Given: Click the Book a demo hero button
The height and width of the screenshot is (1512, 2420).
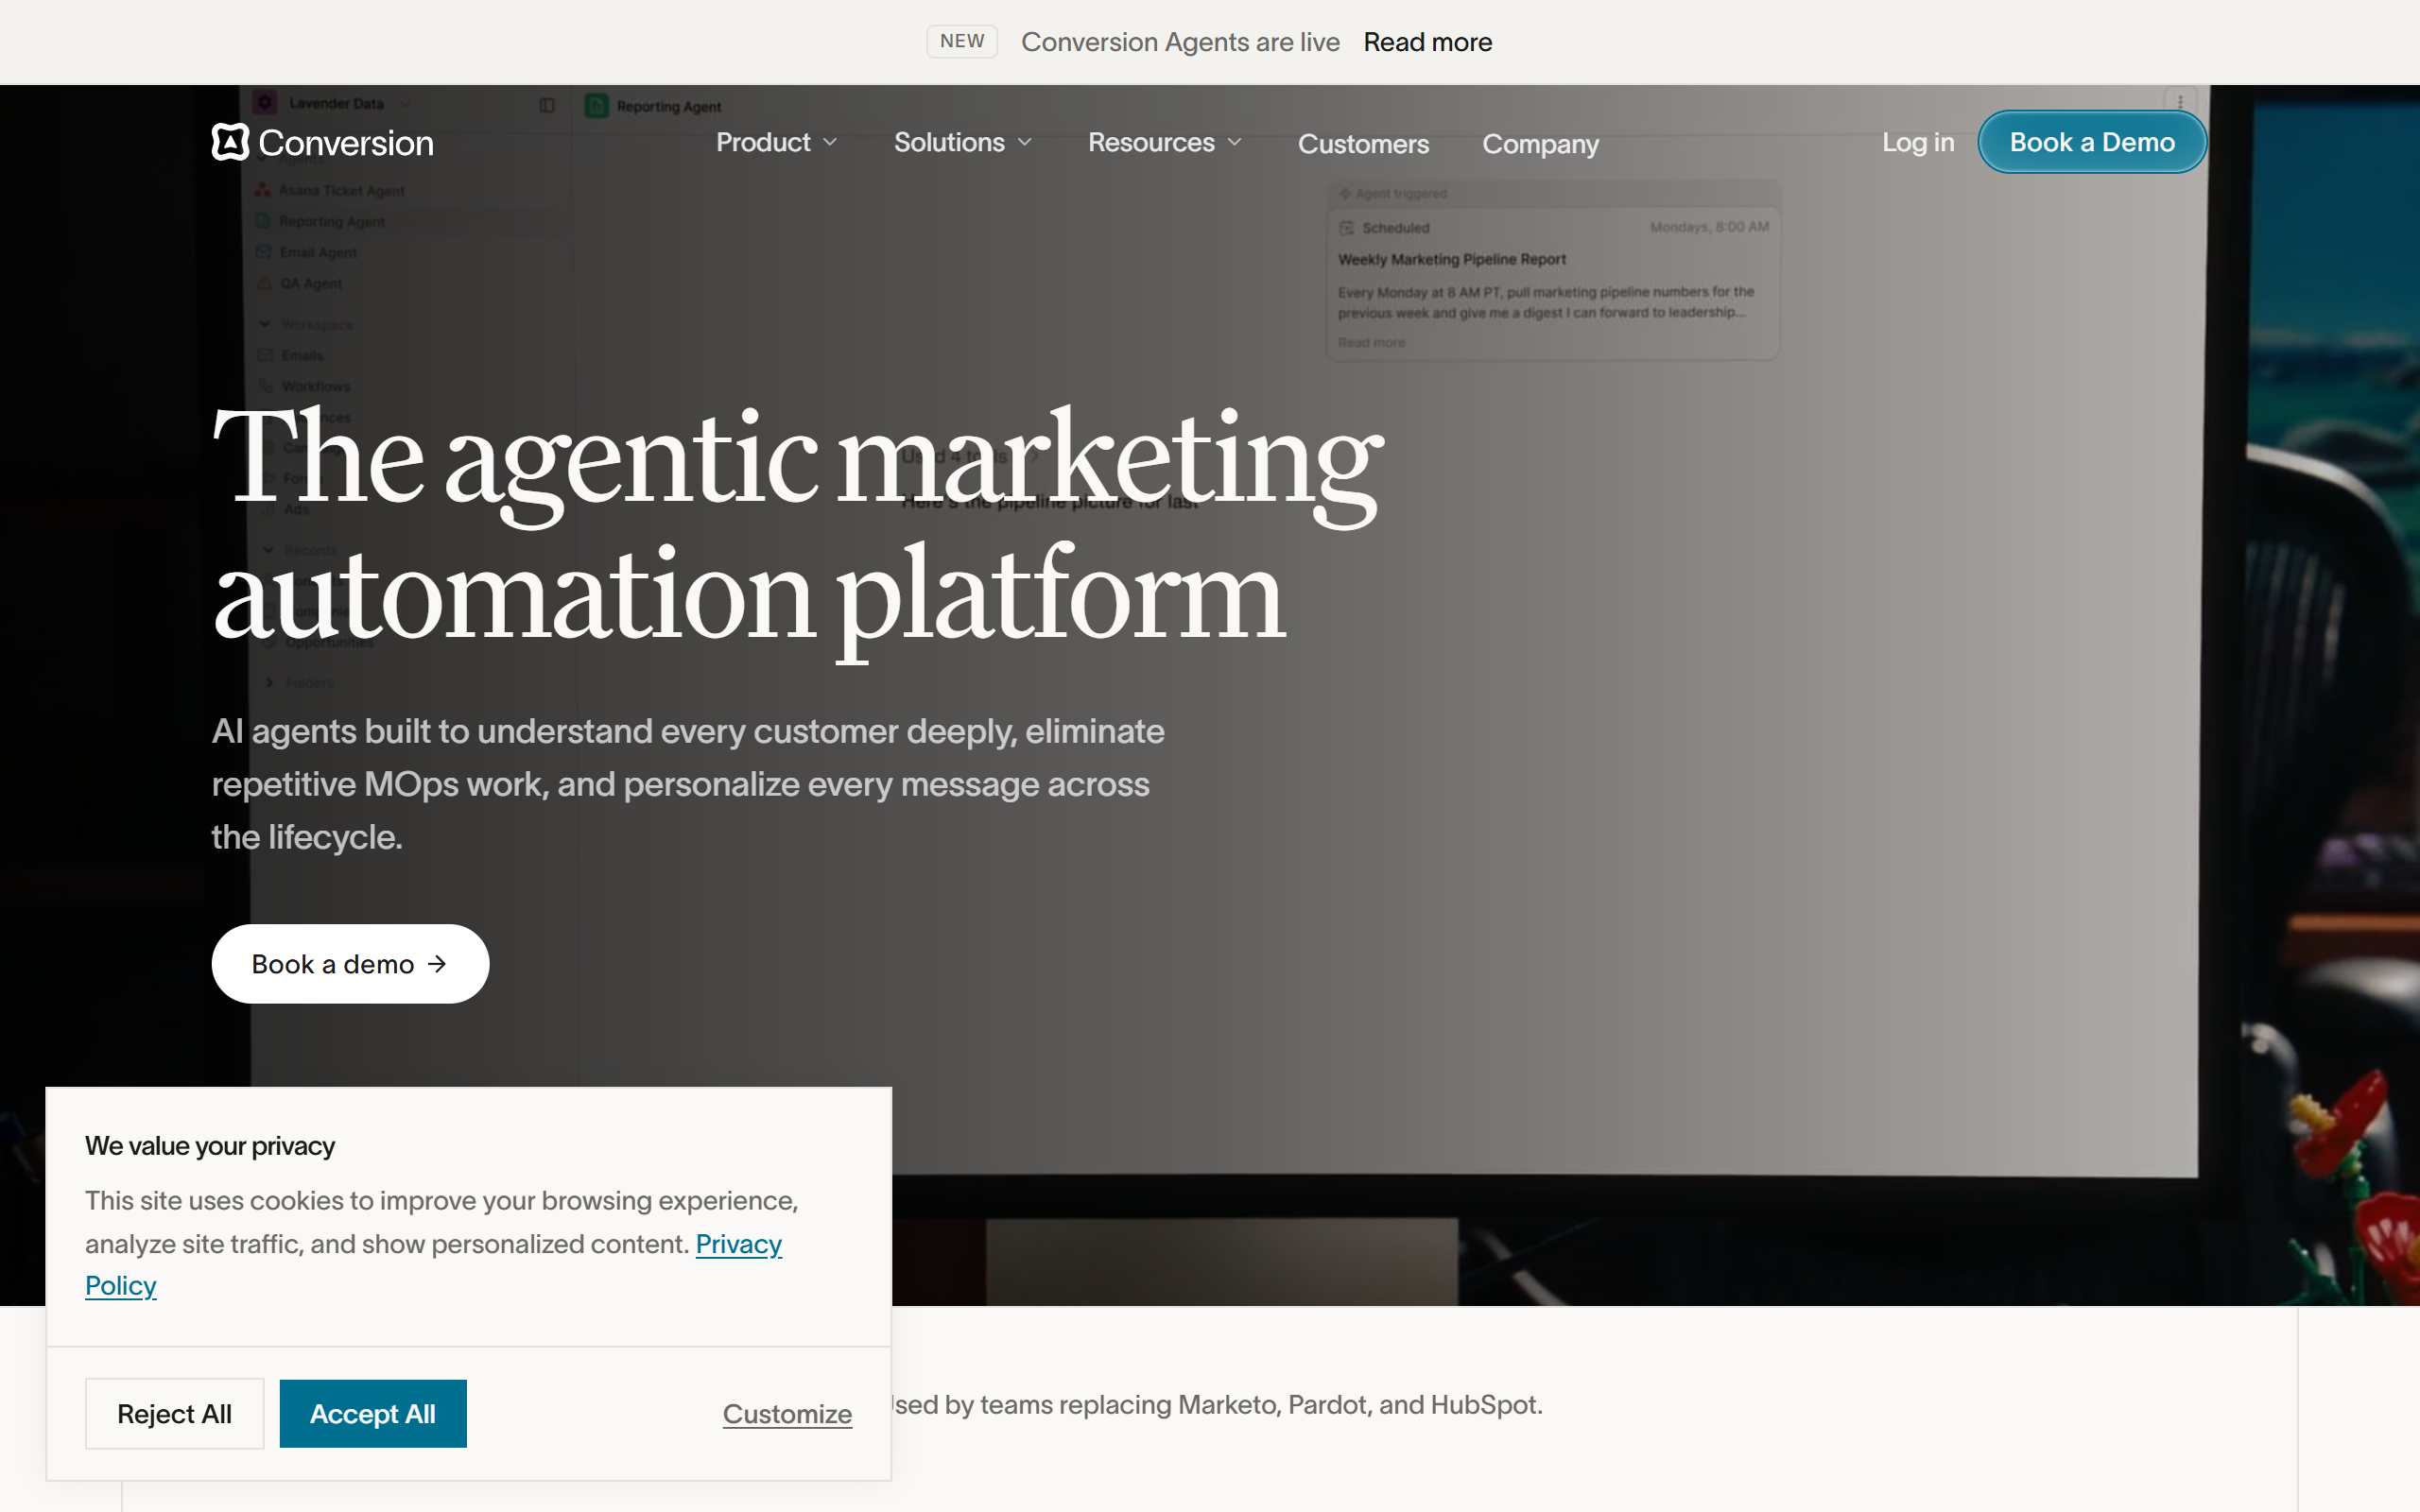Looking at the screenshot, I should pos(350,964).
